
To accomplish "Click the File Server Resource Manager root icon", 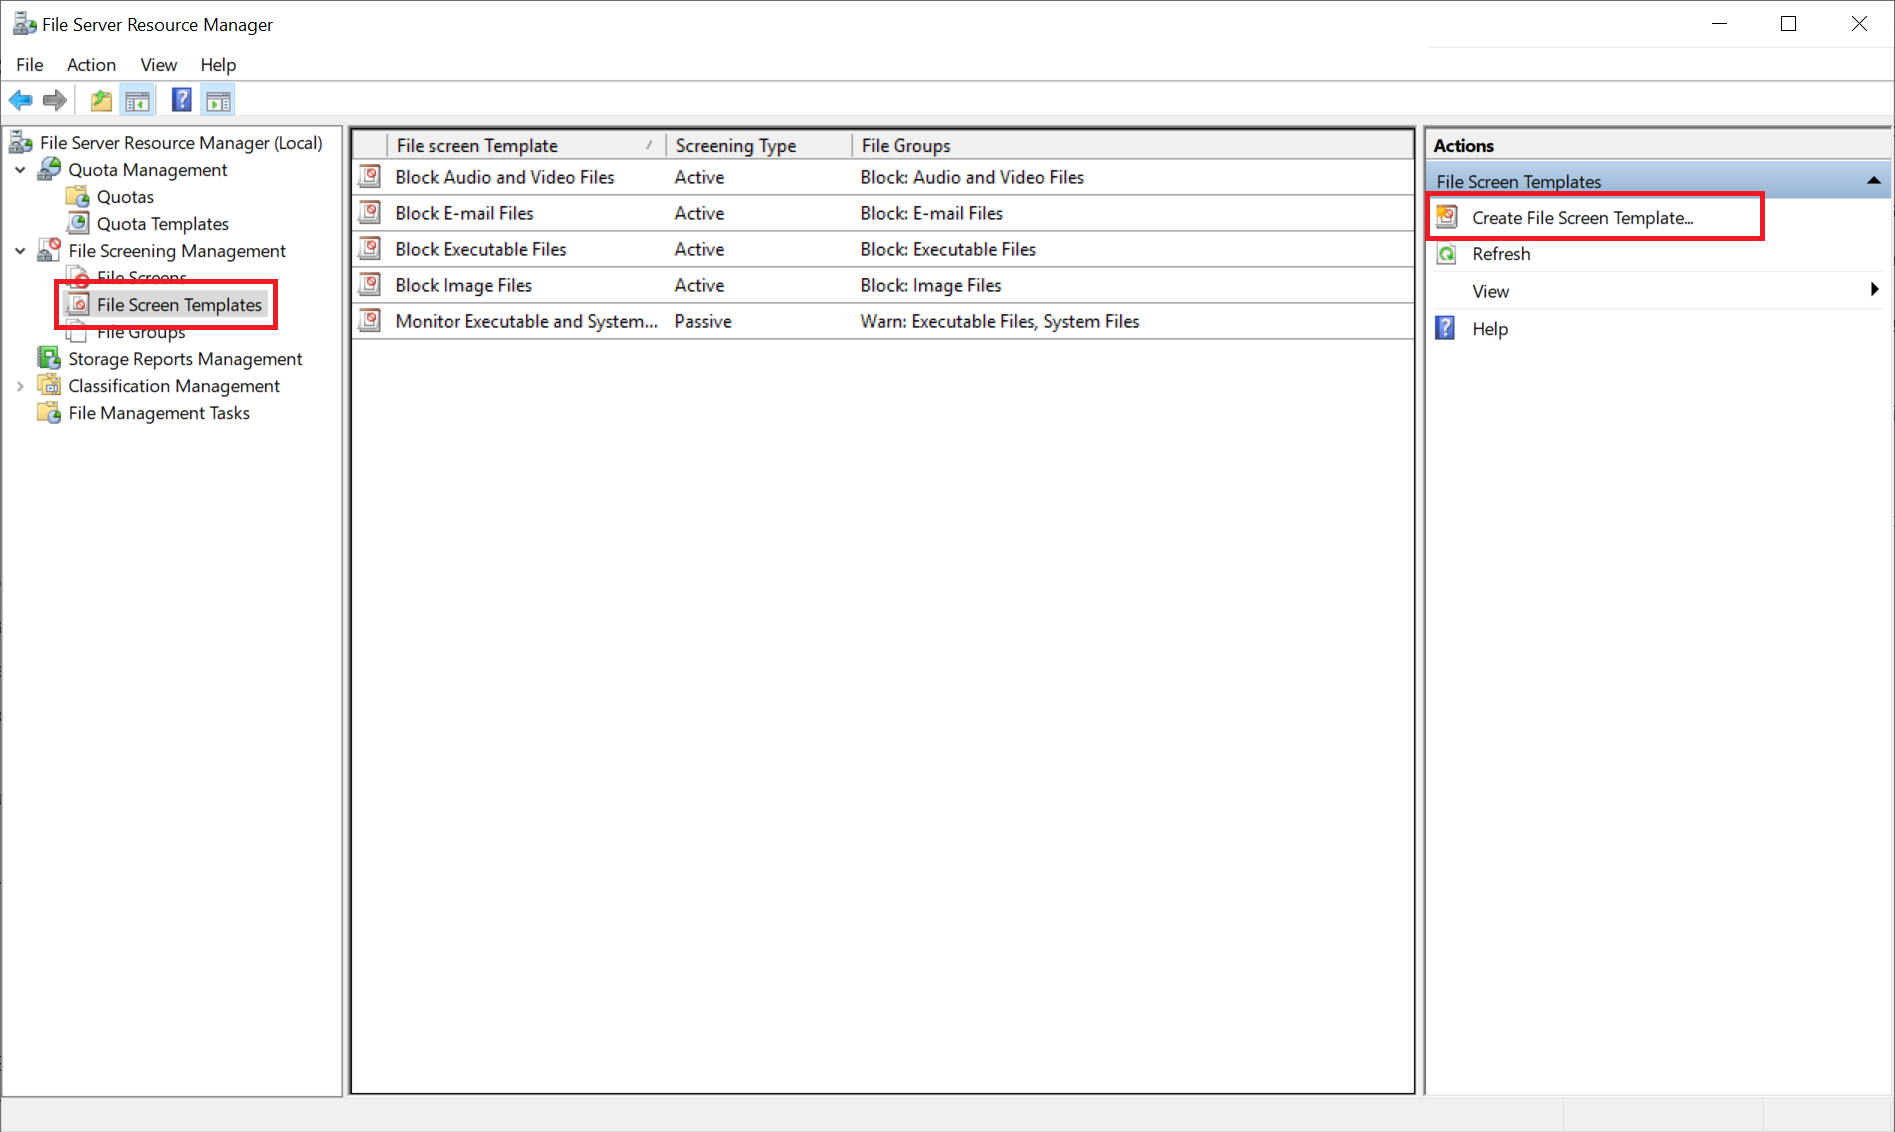I will (x=21, y=142).
